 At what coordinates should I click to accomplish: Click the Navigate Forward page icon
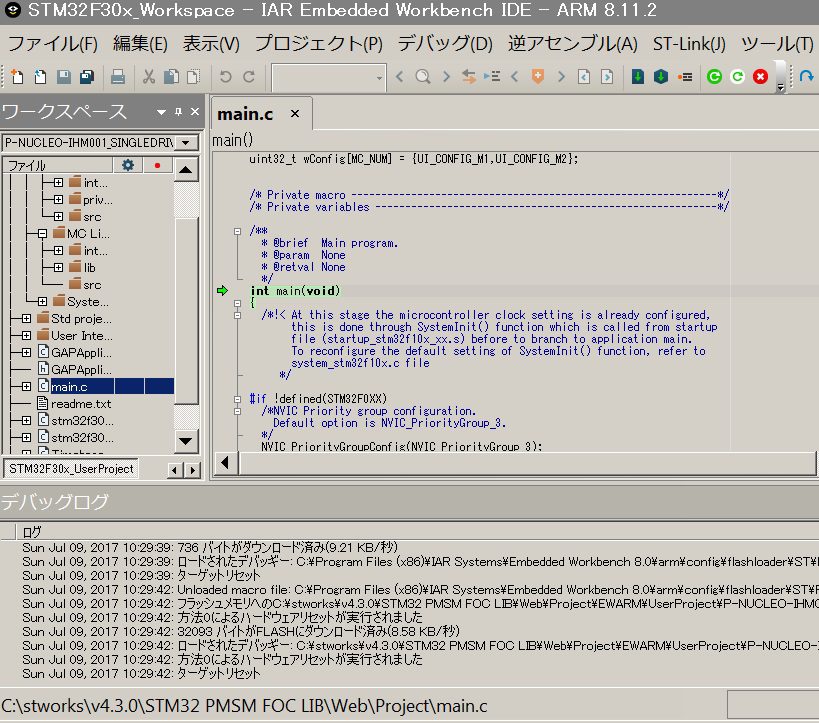pos(607,77)
